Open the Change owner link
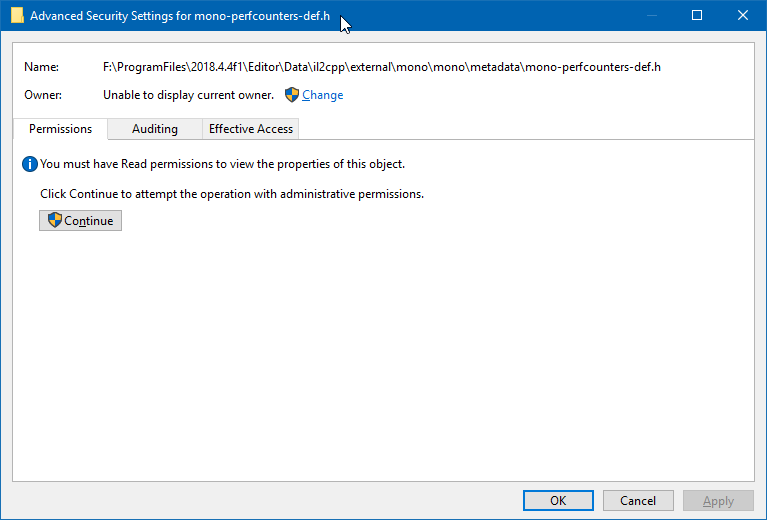767x520 pixels. (x=322, y=95)
